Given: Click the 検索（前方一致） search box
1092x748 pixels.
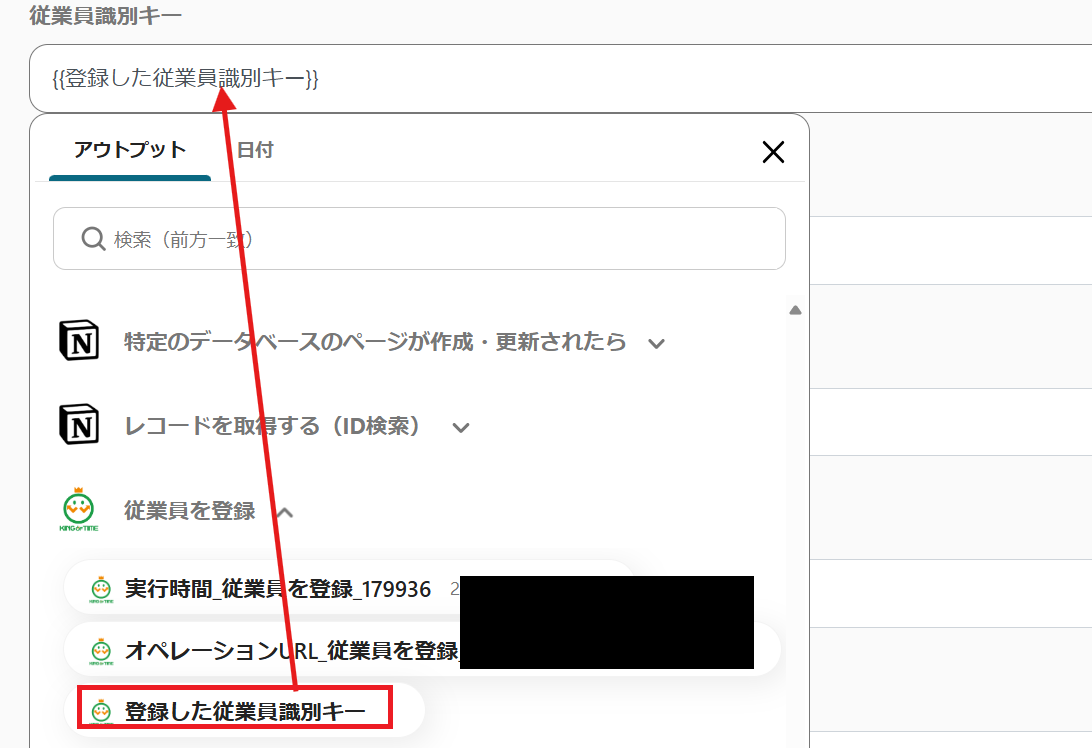Looking at the screenshot, I should click(x=419, y=239).
